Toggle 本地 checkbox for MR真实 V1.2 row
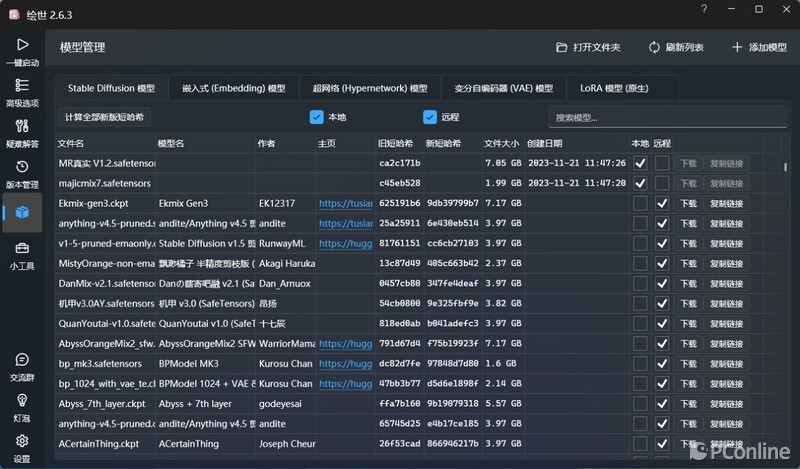The height and width of the screenshot is (469, 800). [x=640, y=163]
